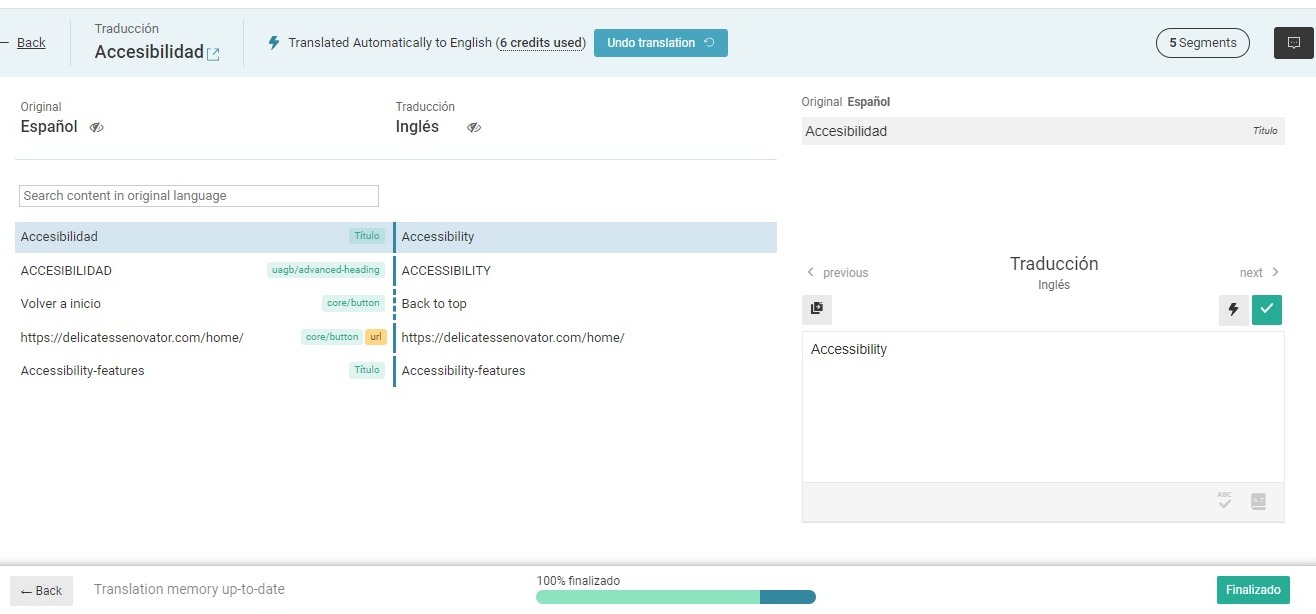Click Undo translation button

[660, 43]
